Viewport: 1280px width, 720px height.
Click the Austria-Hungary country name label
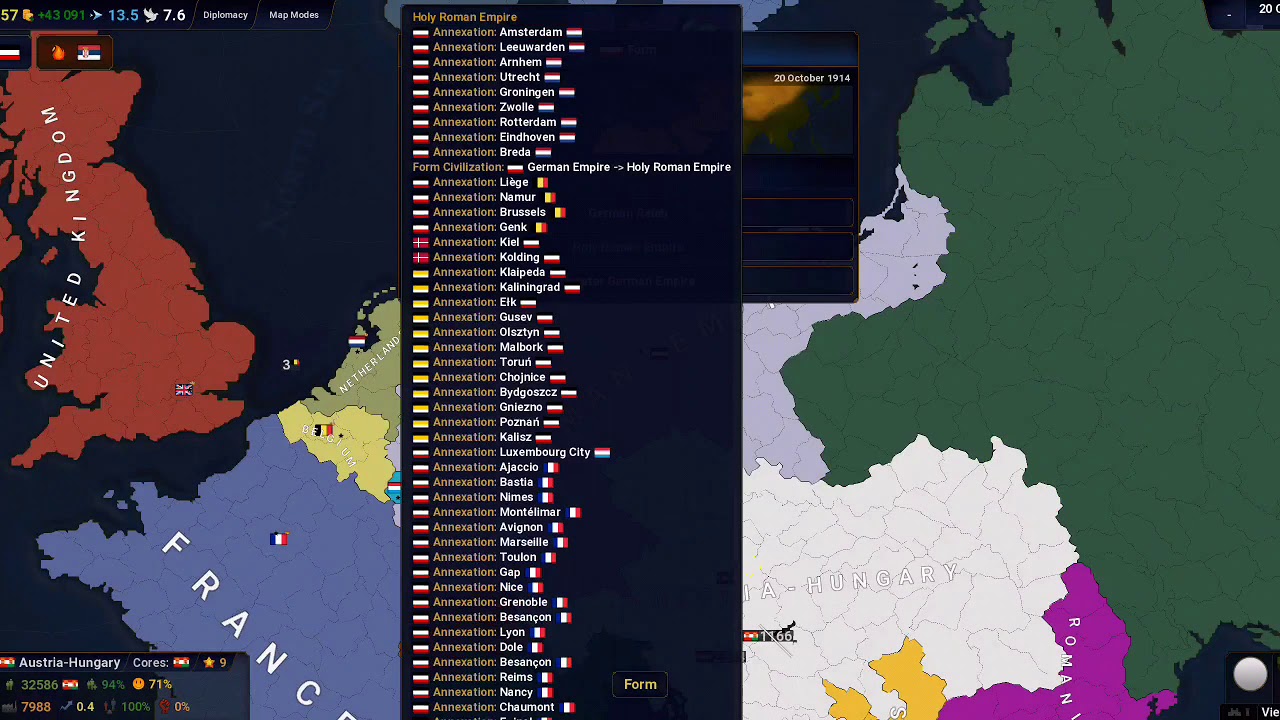[69, 662]
